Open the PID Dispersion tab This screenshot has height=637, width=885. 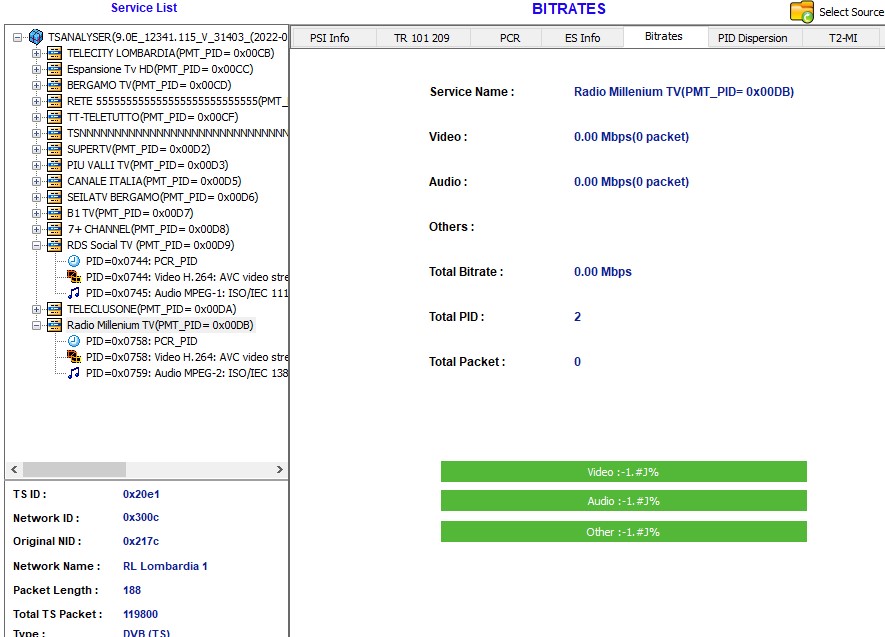(753, 38)
